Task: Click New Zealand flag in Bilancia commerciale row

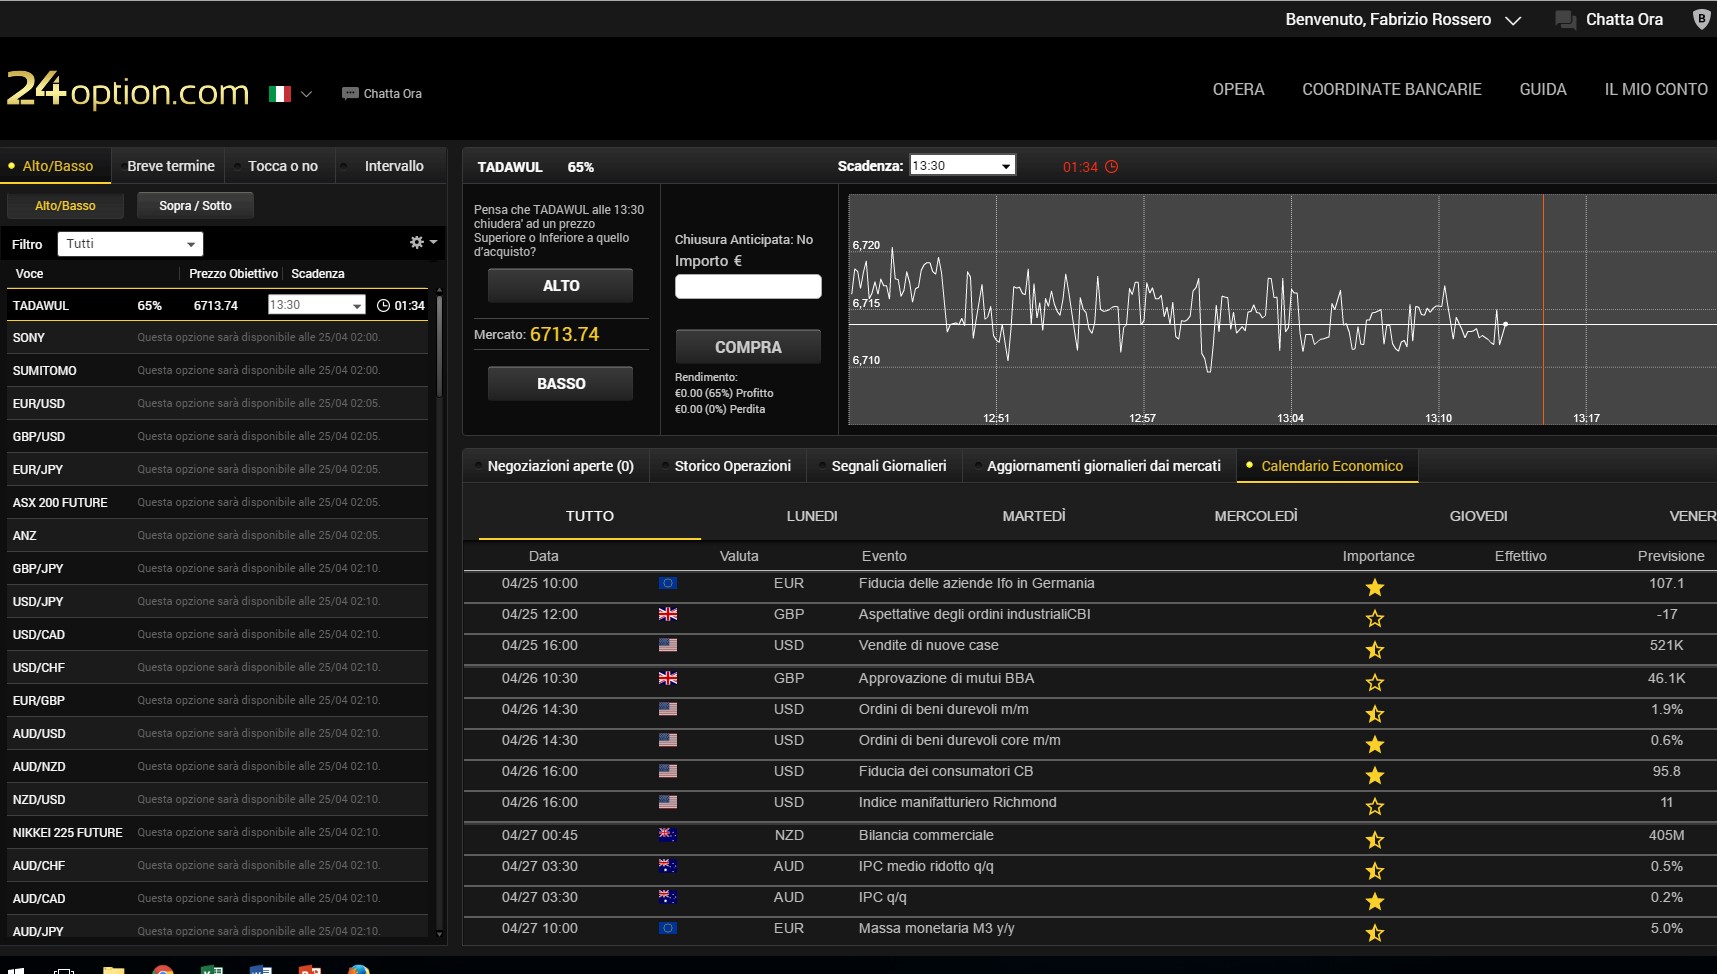Action: [x=668, y=834]
